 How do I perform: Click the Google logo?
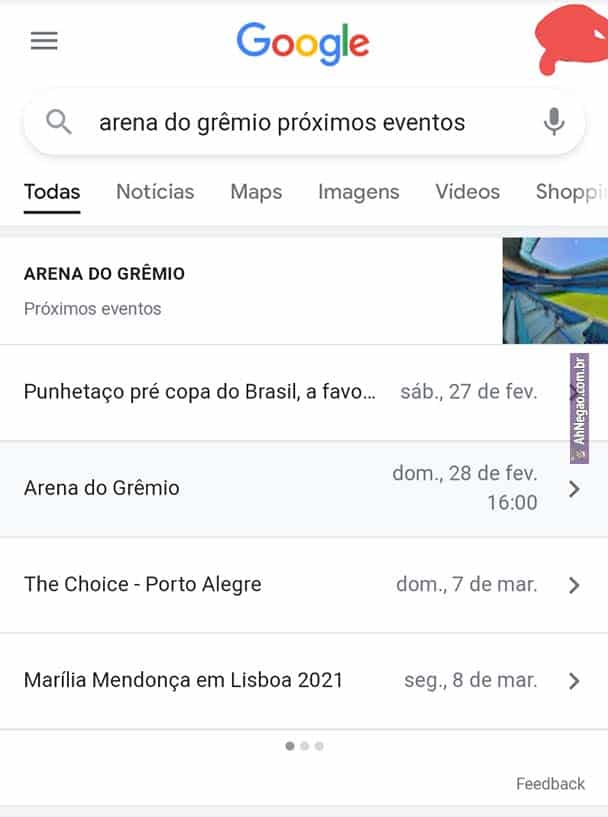[x=302, y=43]
